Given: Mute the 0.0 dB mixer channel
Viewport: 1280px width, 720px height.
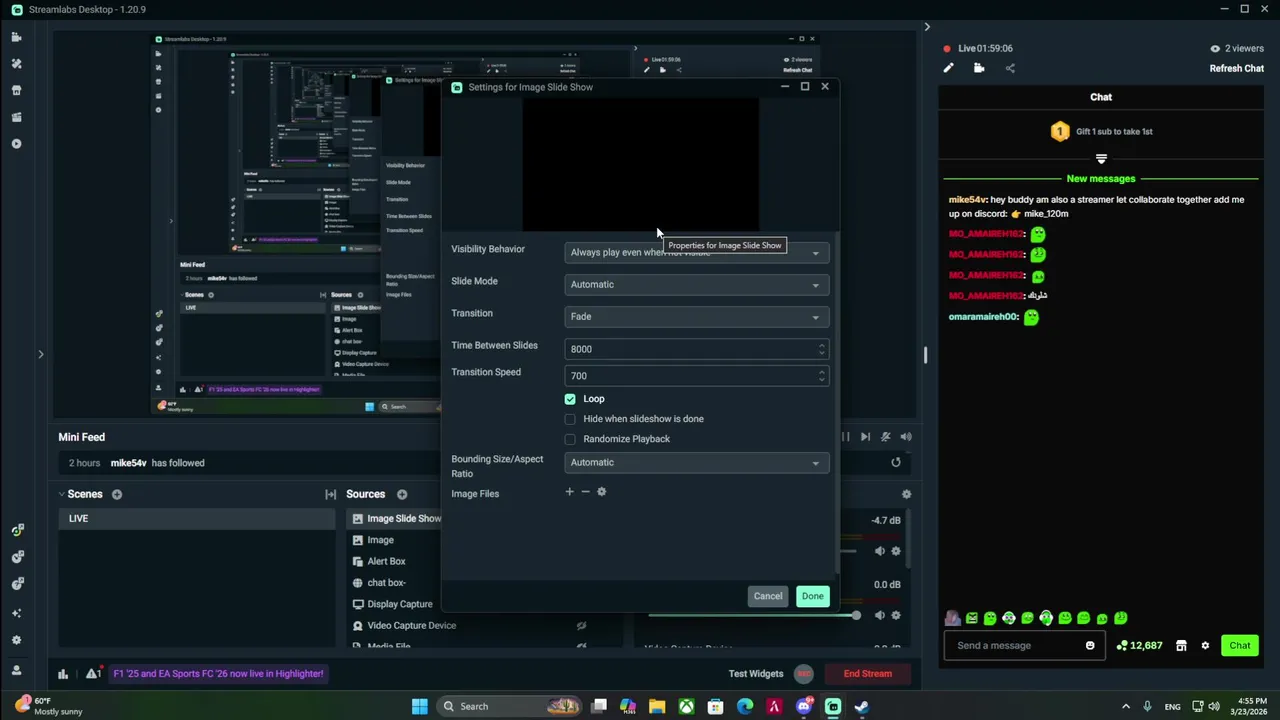Looking at the screenshot, I should click(880, 615).
